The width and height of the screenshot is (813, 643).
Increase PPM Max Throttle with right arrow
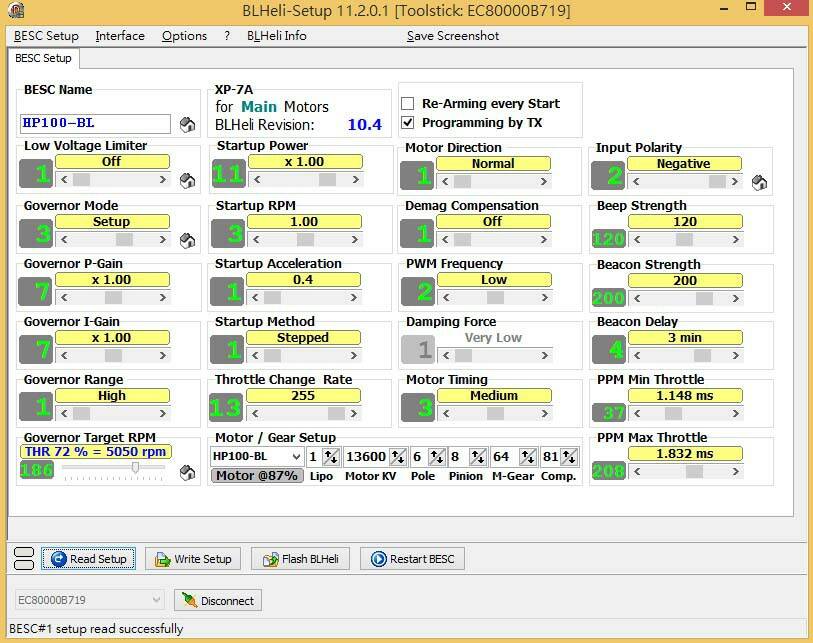tap(735, 472)
